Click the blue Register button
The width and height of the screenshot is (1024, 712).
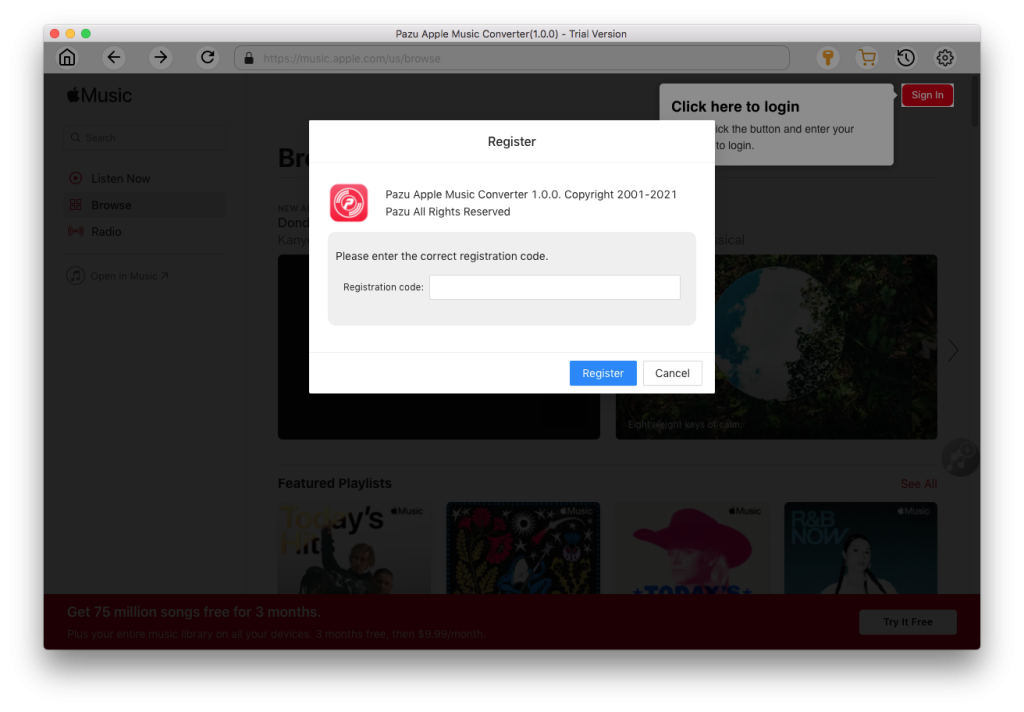point(603,373)
